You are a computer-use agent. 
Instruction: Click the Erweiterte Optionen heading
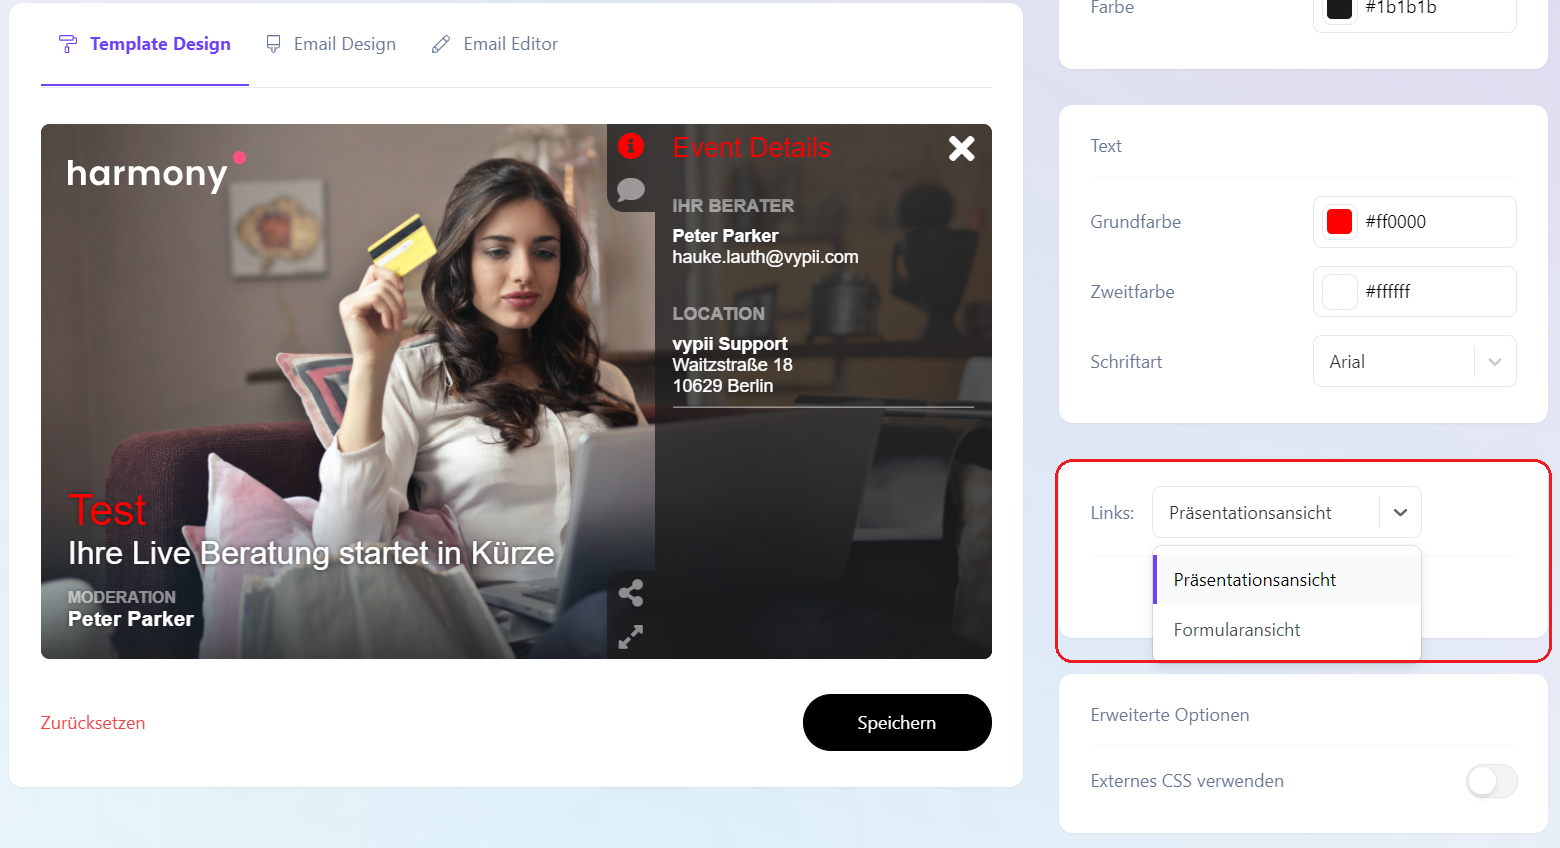point(1170,715)
